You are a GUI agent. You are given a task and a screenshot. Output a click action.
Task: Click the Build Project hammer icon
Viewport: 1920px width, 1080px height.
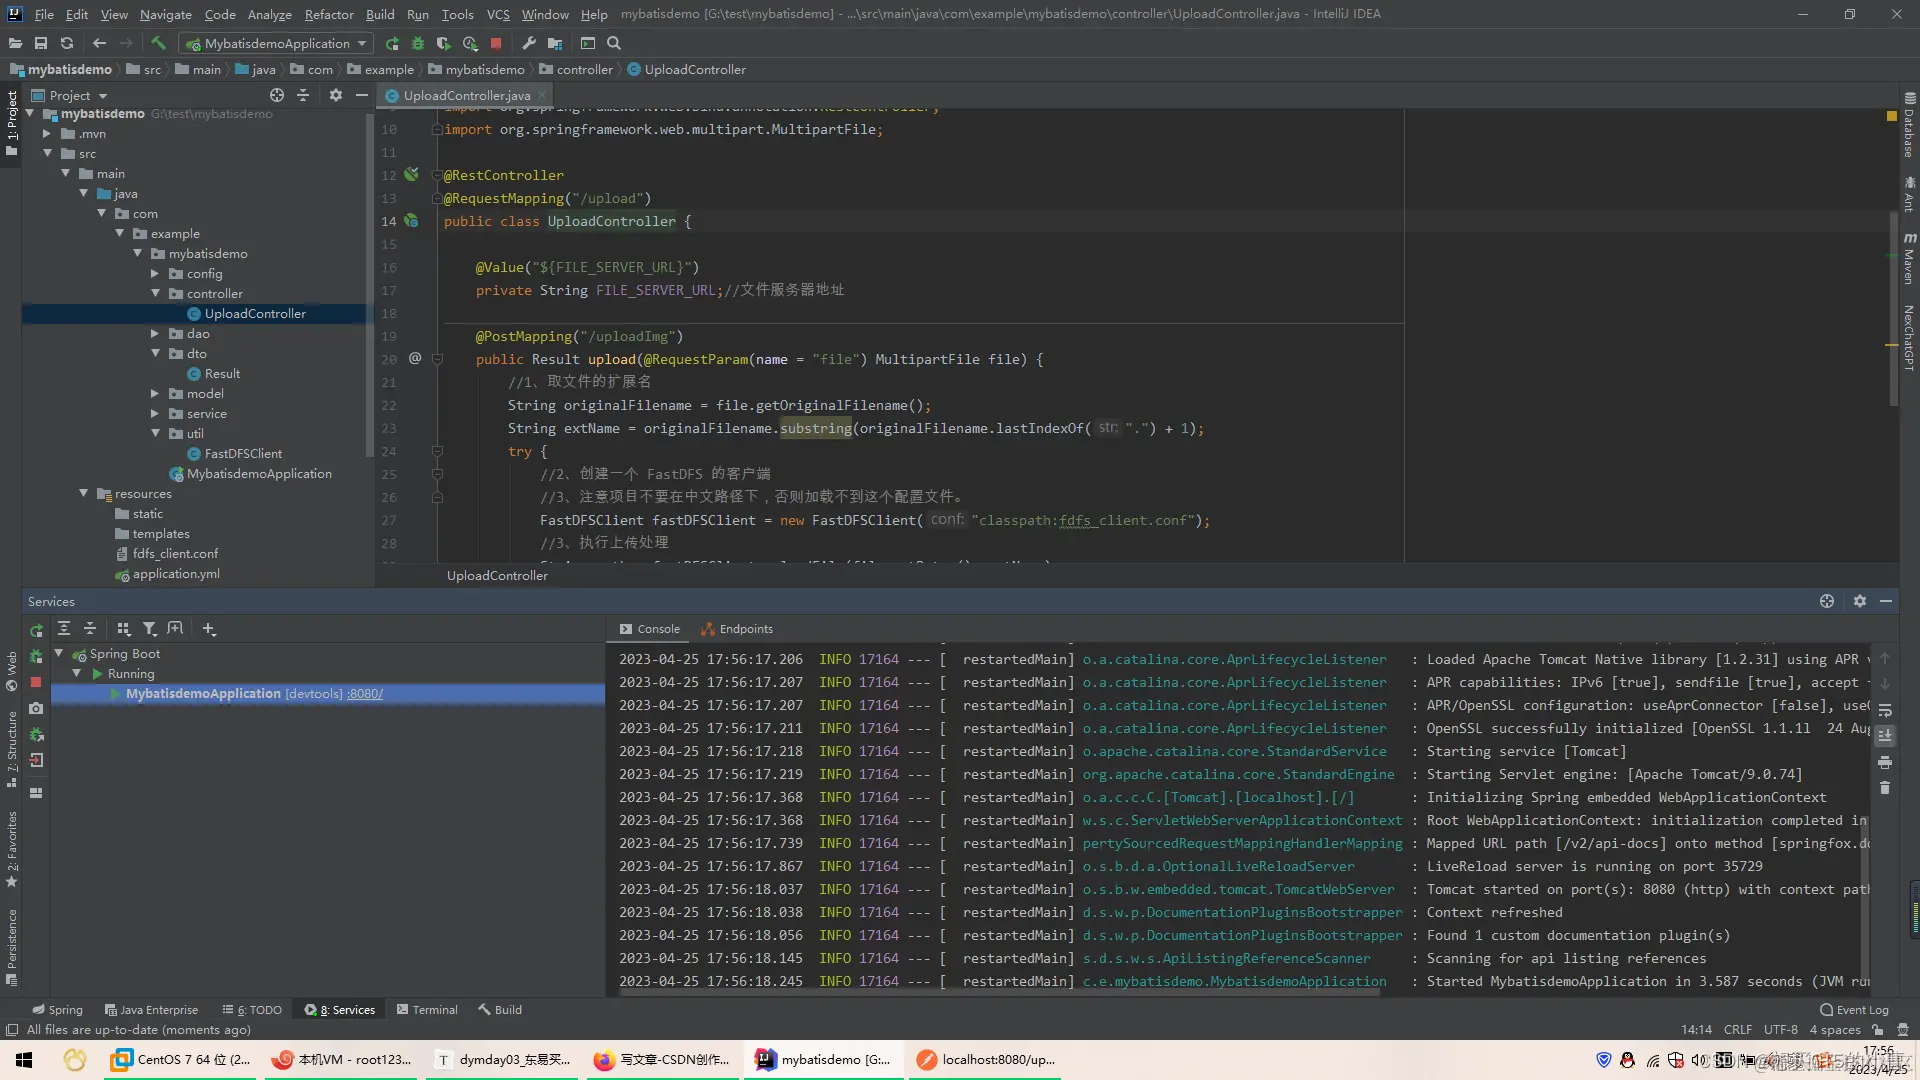158,43
